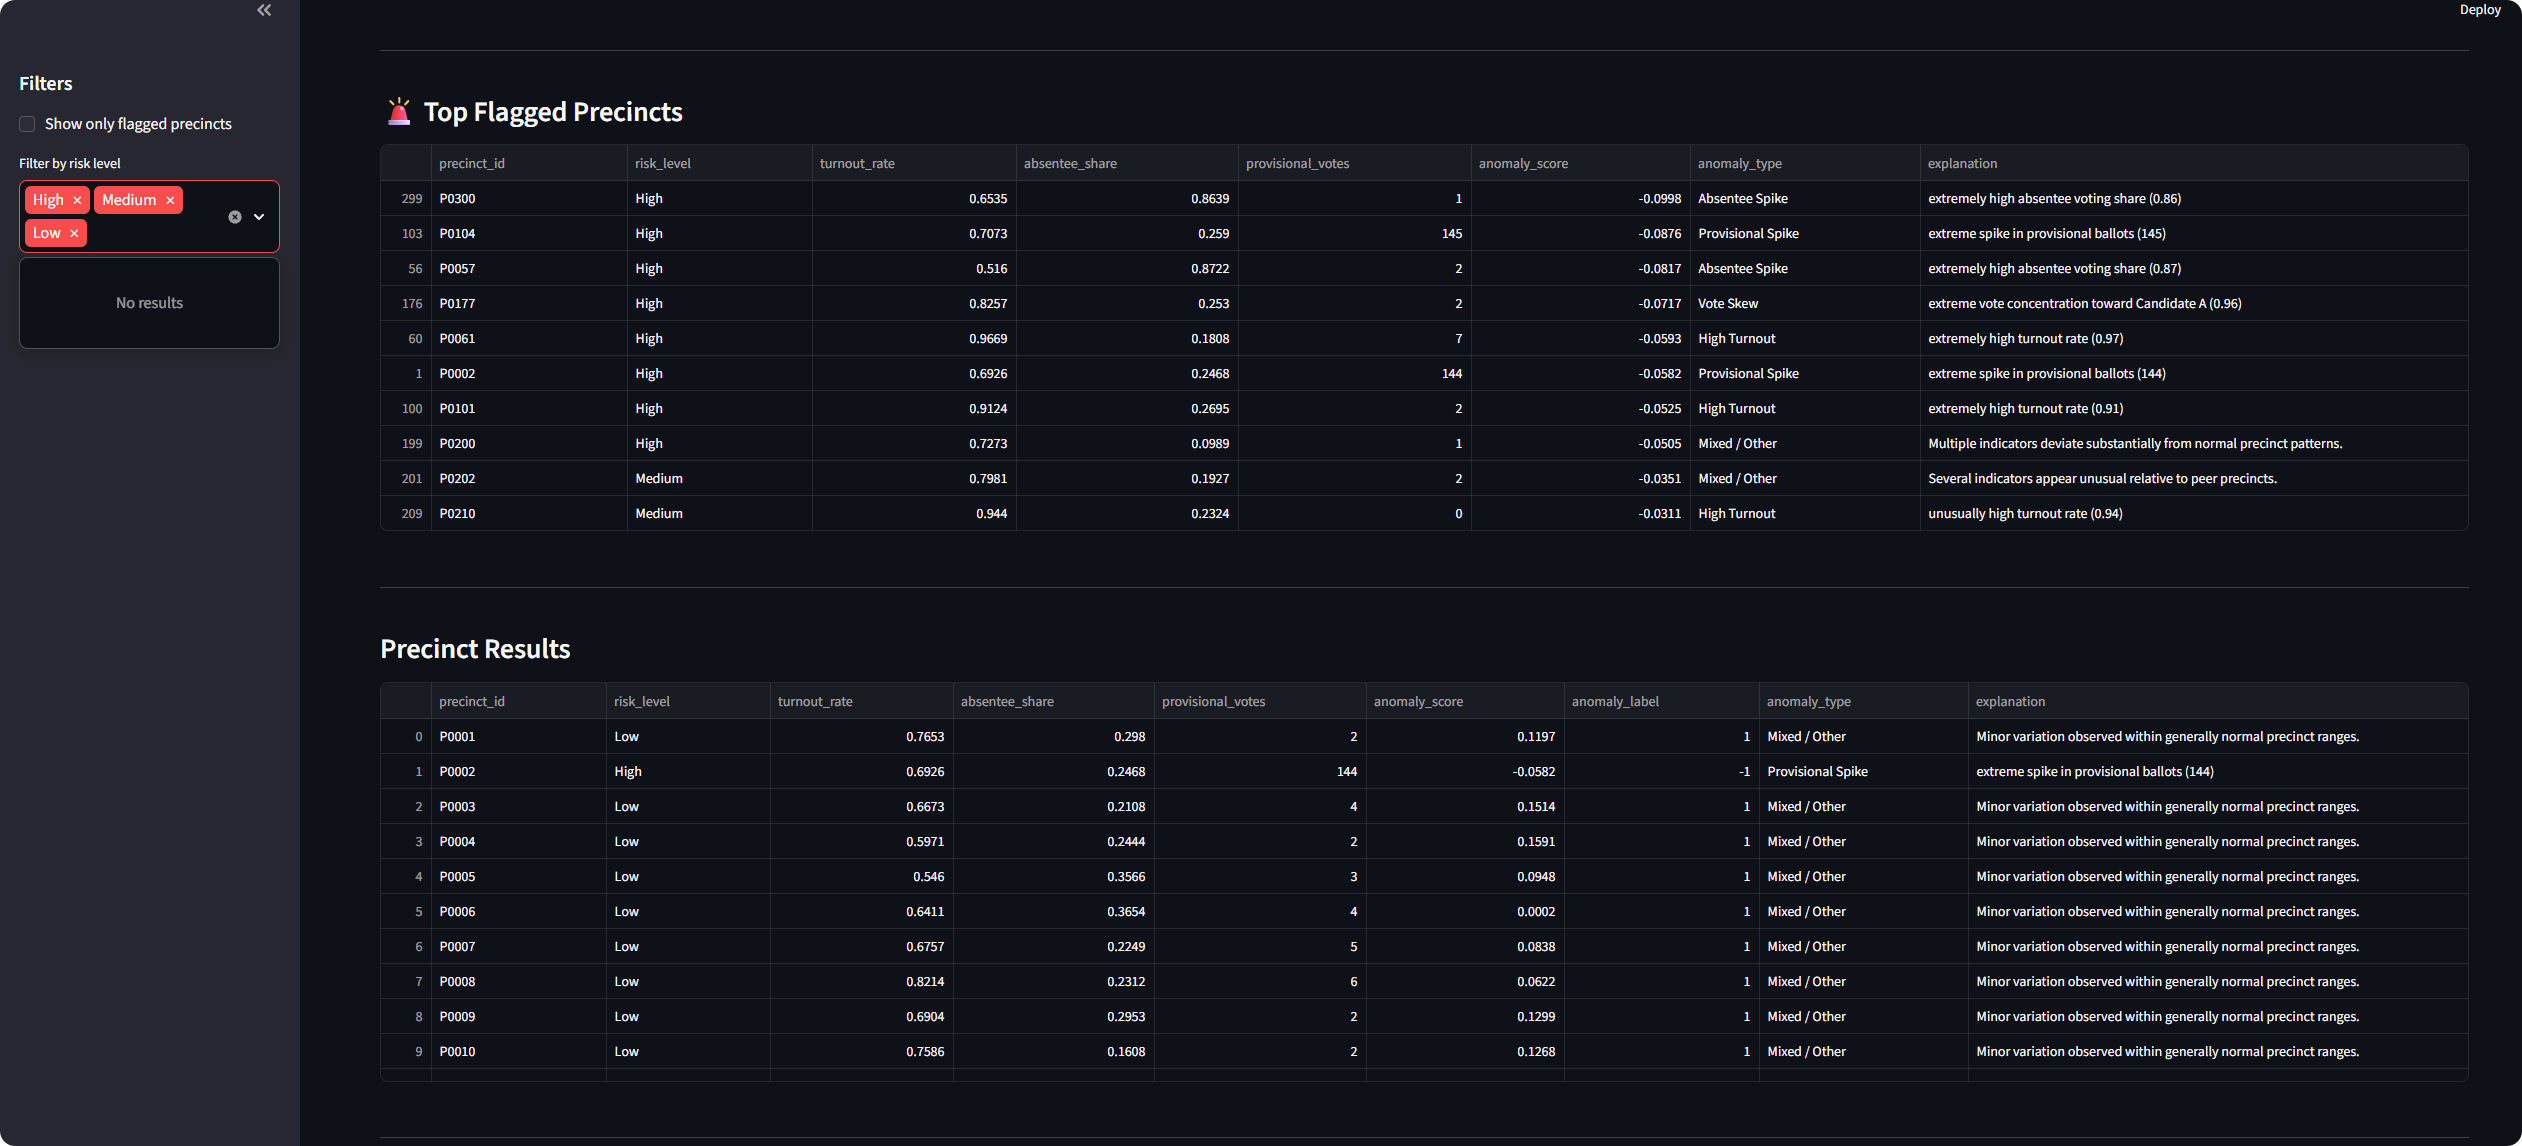Sort Precinct Results by provisional_votes
This screenshot has width=2522, height=1146.
click(x=1213, y=701)
